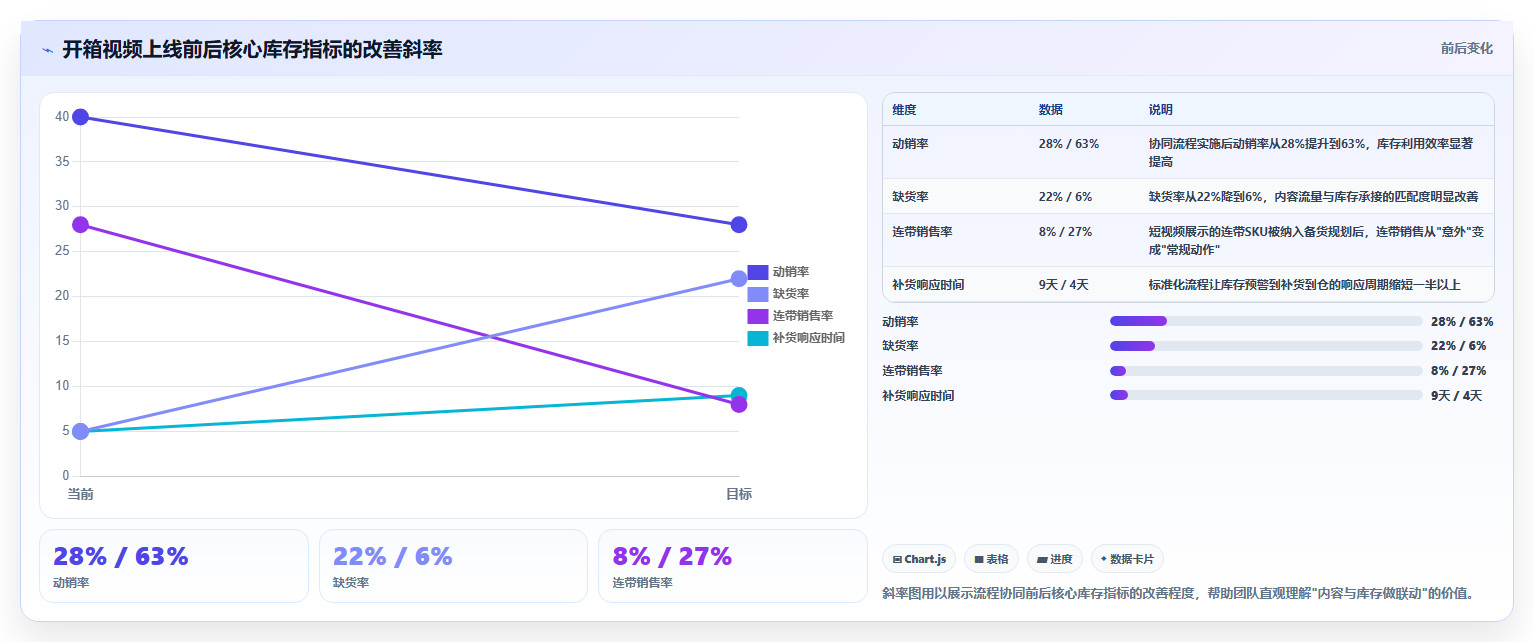Viewport: 1534px width, 642px height.
Task: Click the 补货响应时间 cell in the table
Action: (956, 284)
